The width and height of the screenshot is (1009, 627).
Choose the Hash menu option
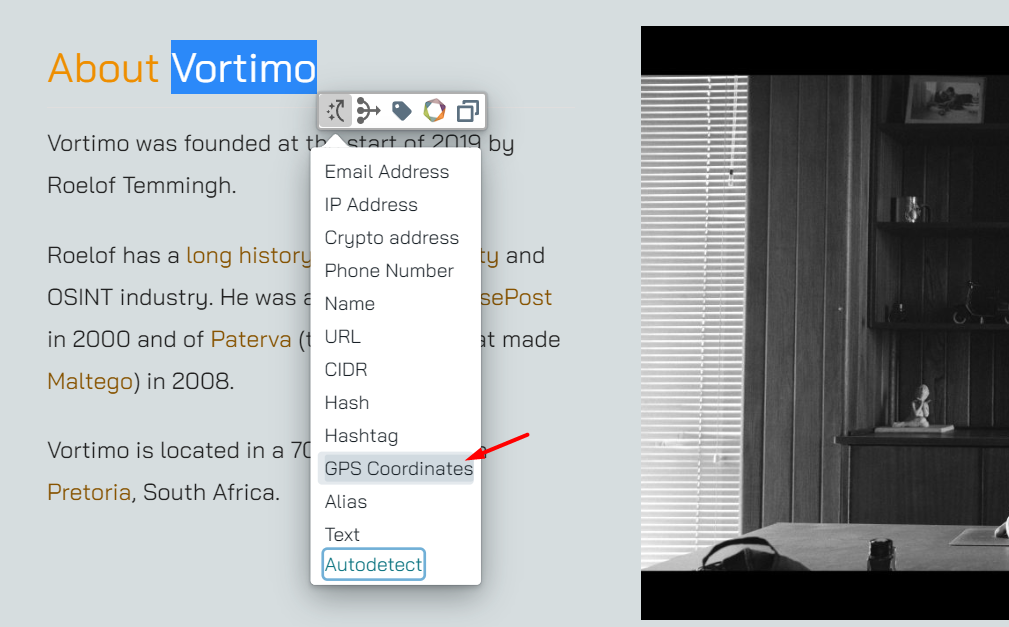coord(347,403)
